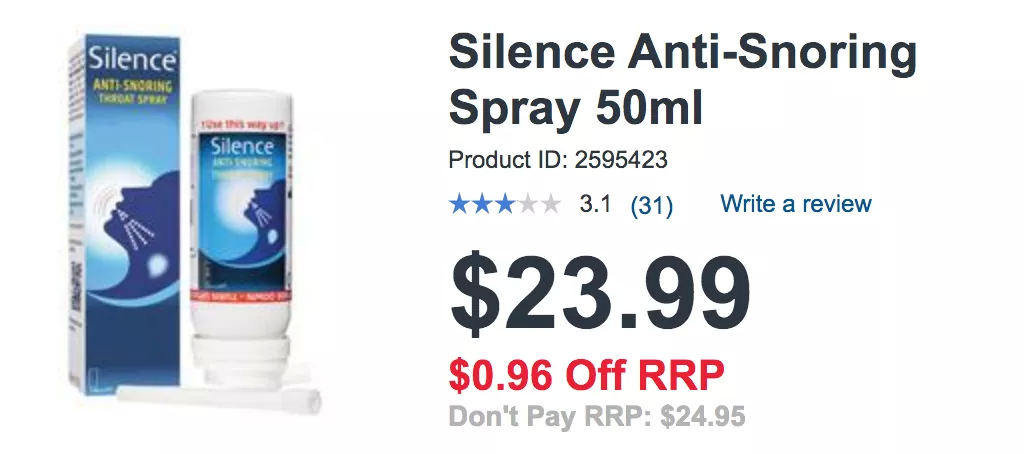The height and width of the screenshot is (454, 1024).
Task: Click the Silence Anti-Snoring Spray 50ml title
Action: (682, 82)
